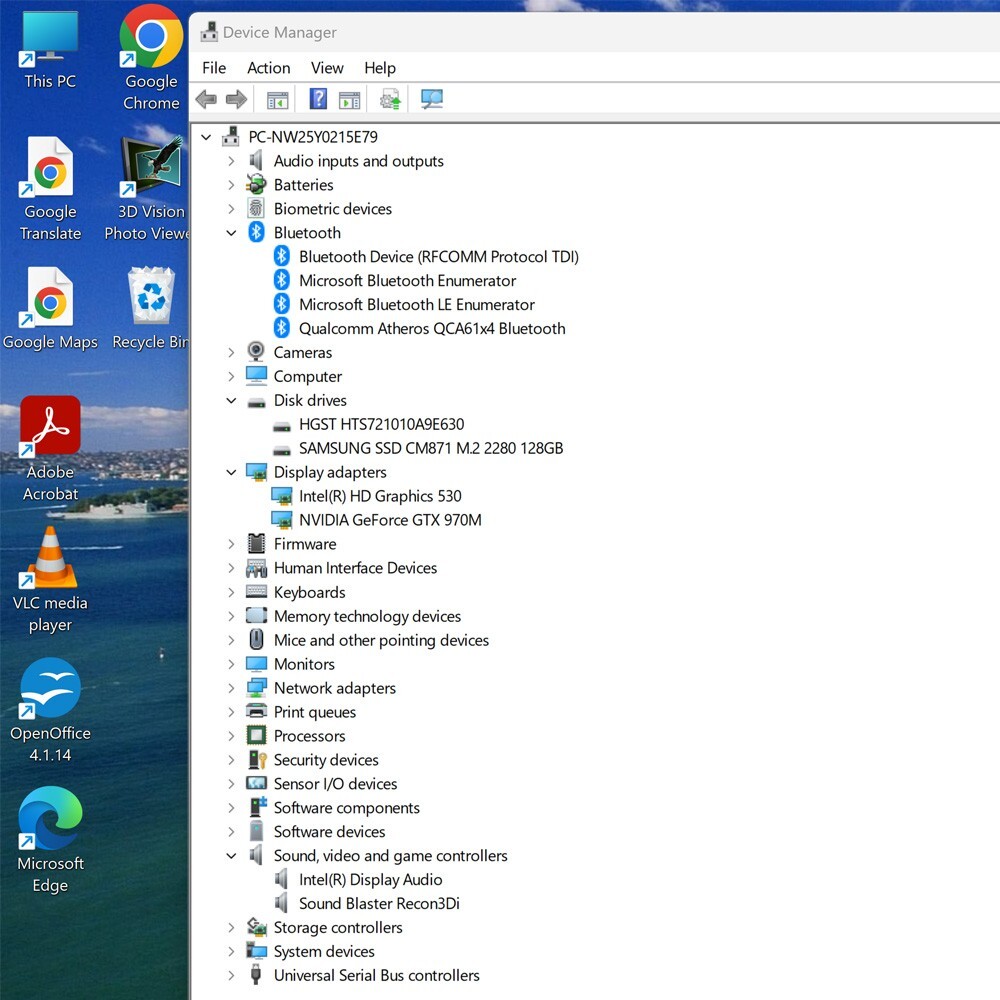Image resolution: width=1000 pixels, height=1000 pixels.
Task: Click the Back arrow toolbar icon
Action: click(x=206, y=99)
